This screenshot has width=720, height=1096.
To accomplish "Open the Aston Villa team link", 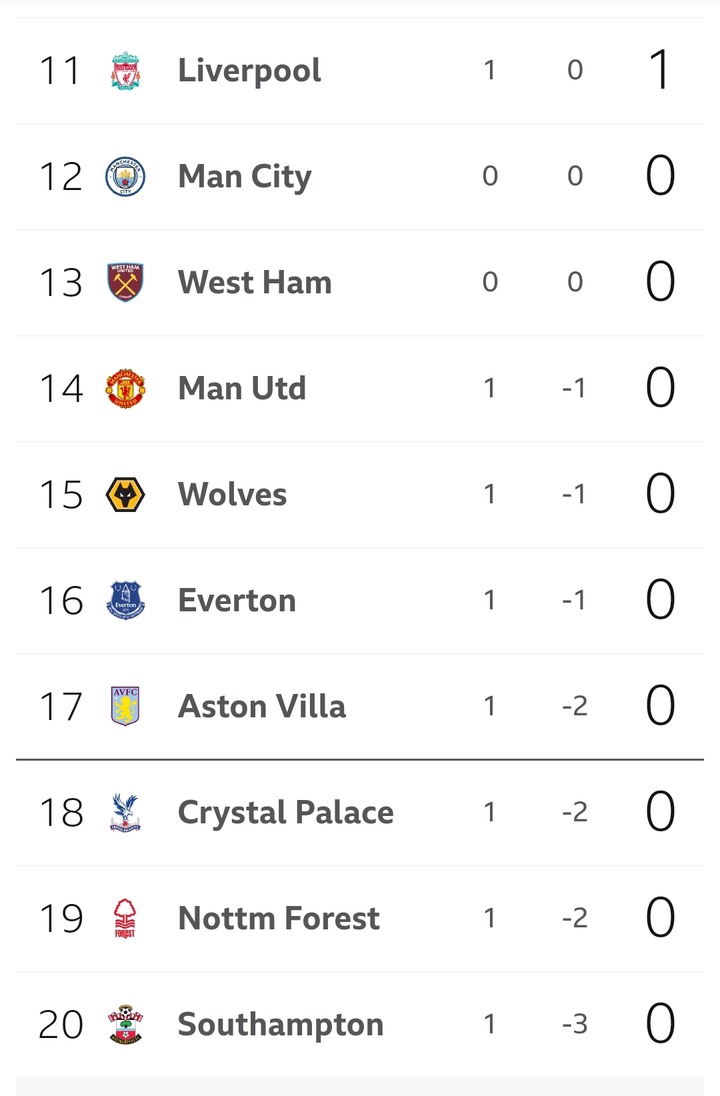I will click(x=261, y=707).
